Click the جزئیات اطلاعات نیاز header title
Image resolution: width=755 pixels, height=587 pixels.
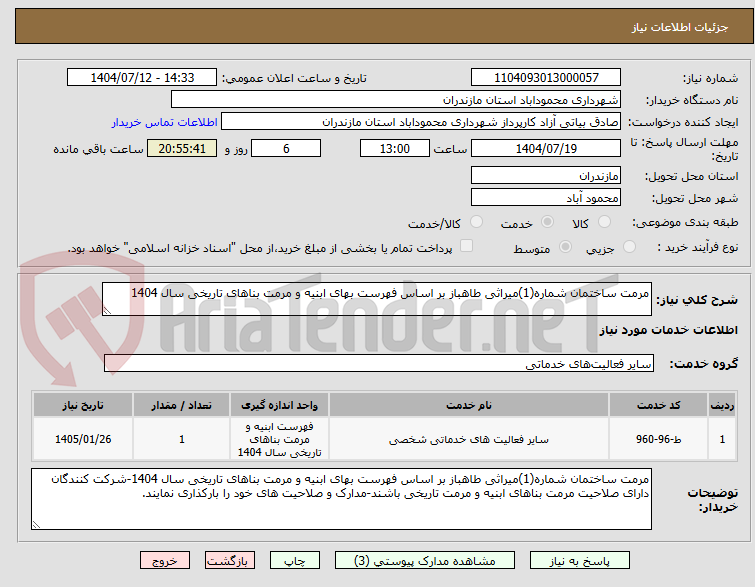(x=680, y=27)
